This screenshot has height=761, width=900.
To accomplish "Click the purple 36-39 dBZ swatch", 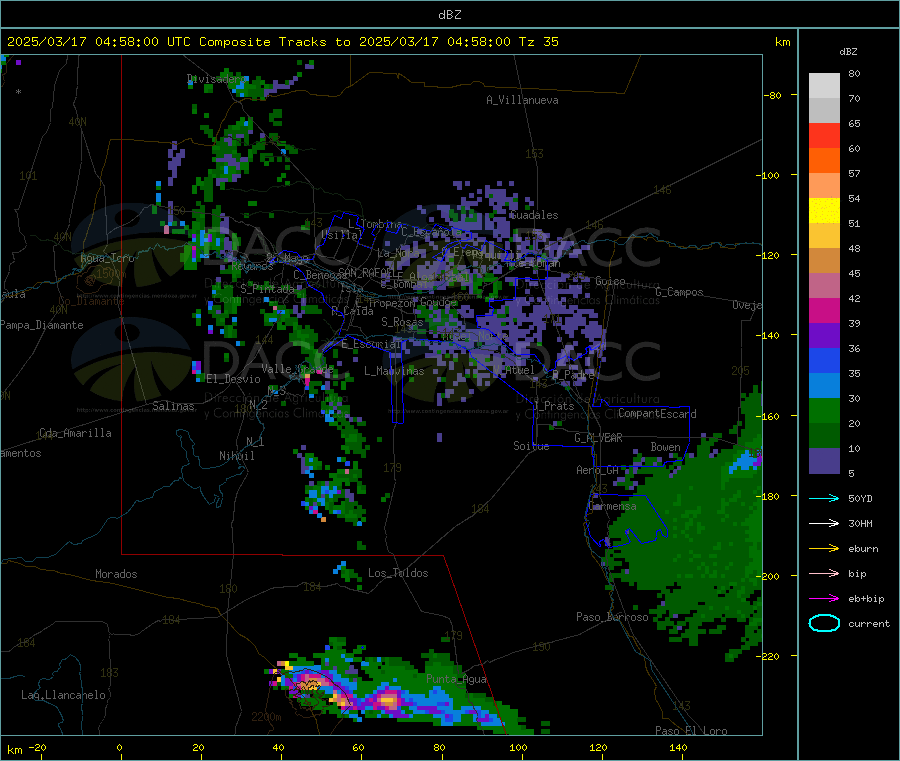I will pyautogui.click(x=824, y=336).
